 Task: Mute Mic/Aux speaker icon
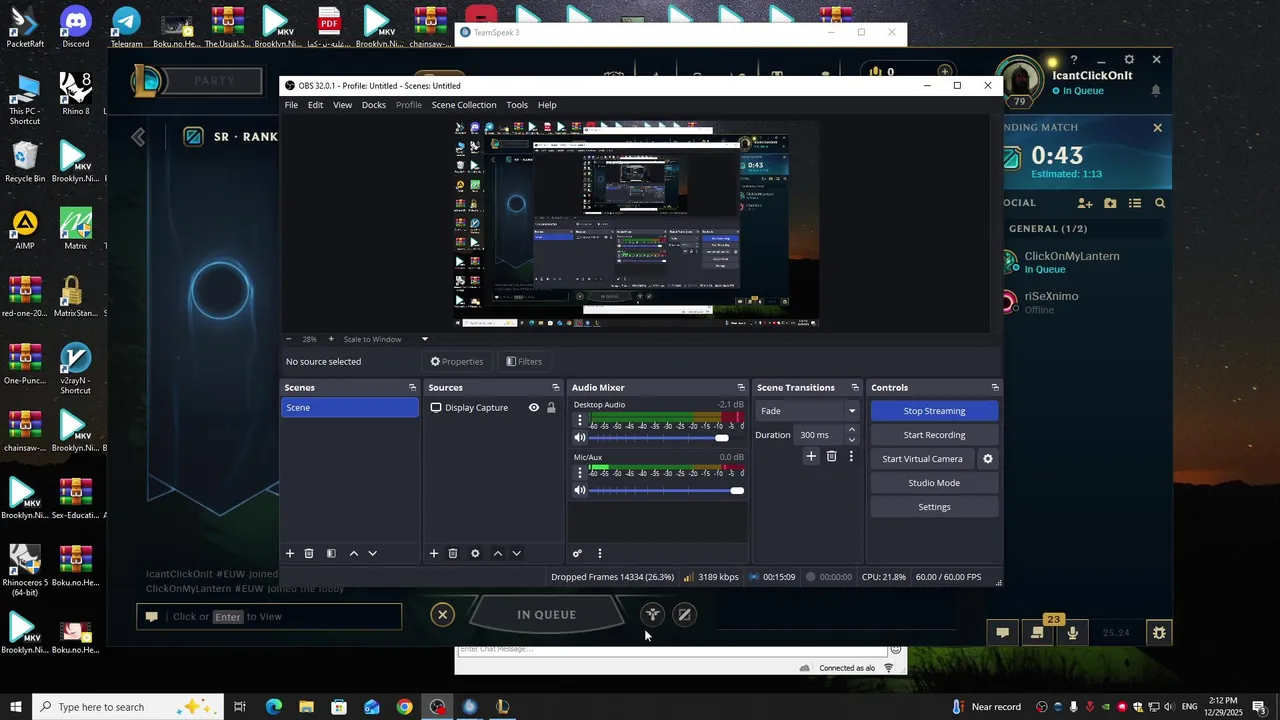(x=580, y=490)
